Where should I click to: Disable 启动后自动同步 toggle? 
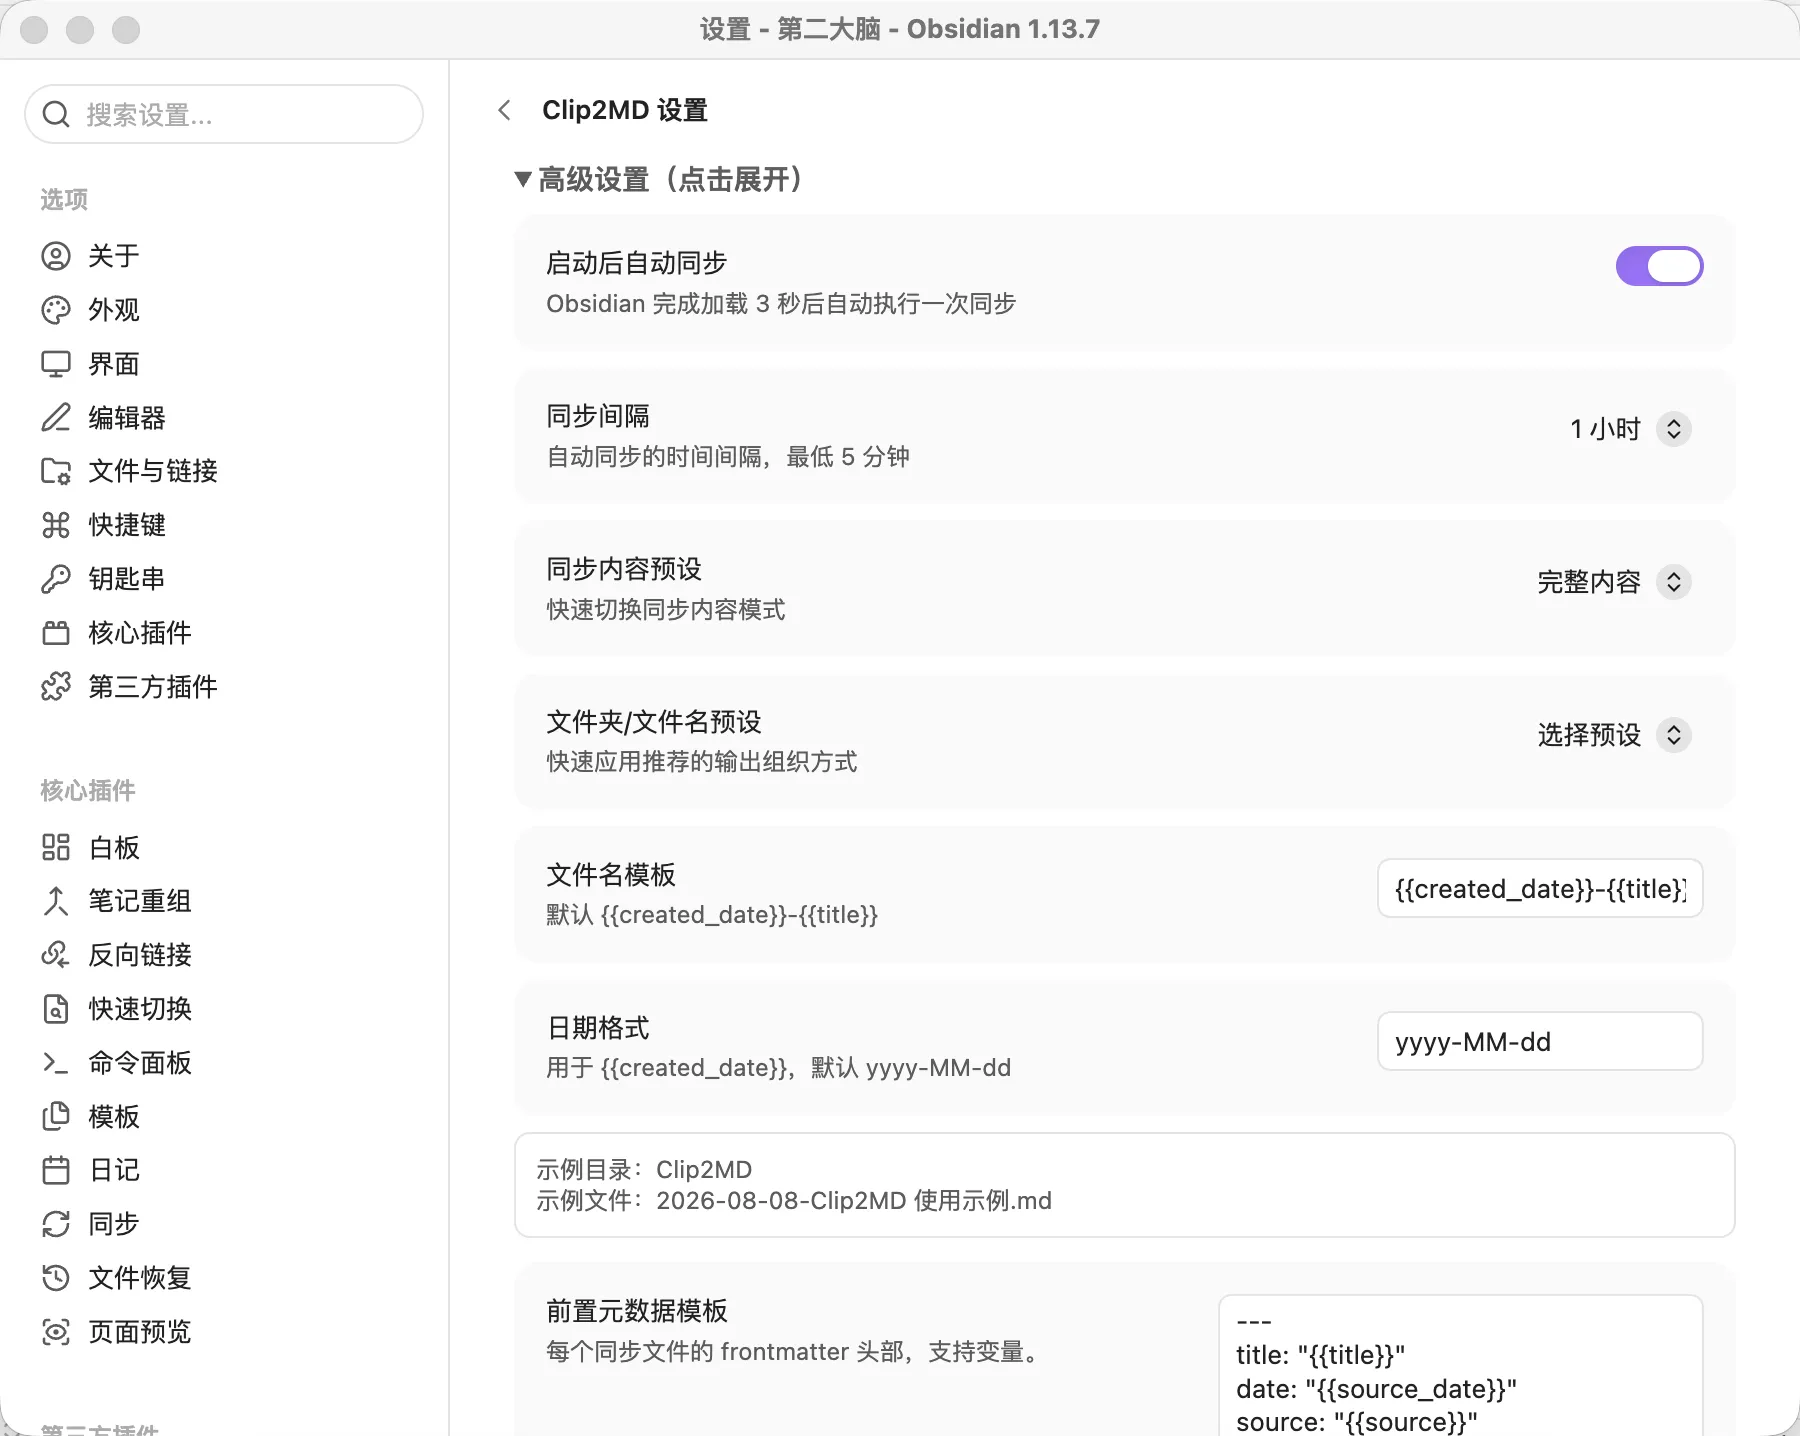[1659, 266]
